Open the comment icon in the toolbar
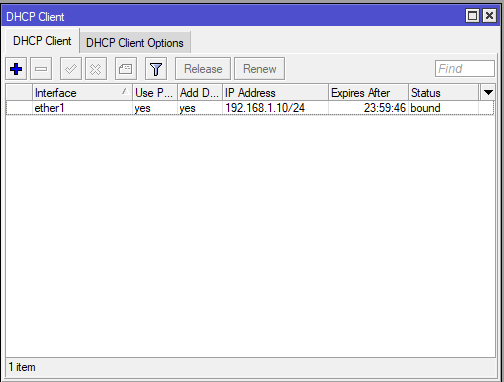This screenshot has height=382, width=504. click(126, 69)
